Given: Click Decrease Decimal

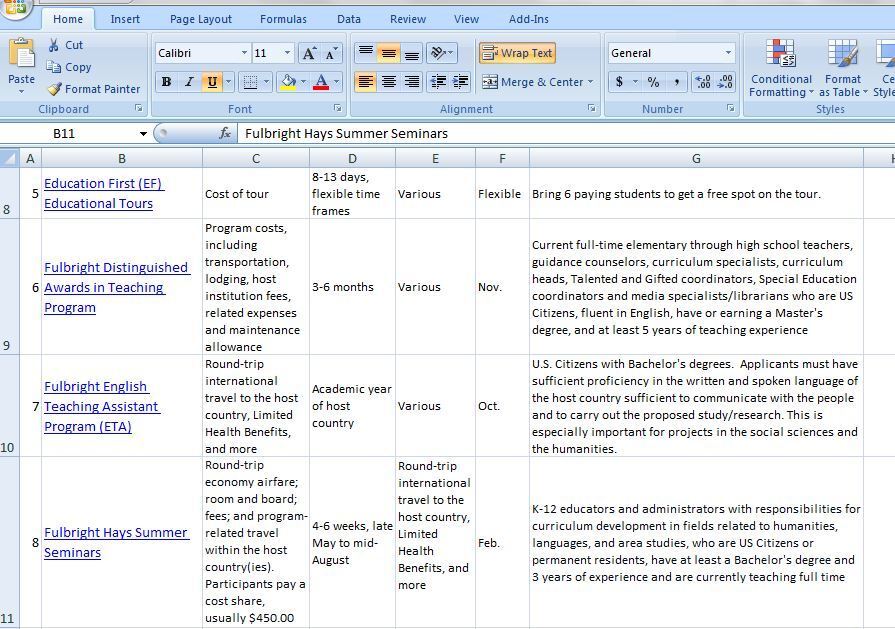Looking at the screenshot, I should pos(725,82).
